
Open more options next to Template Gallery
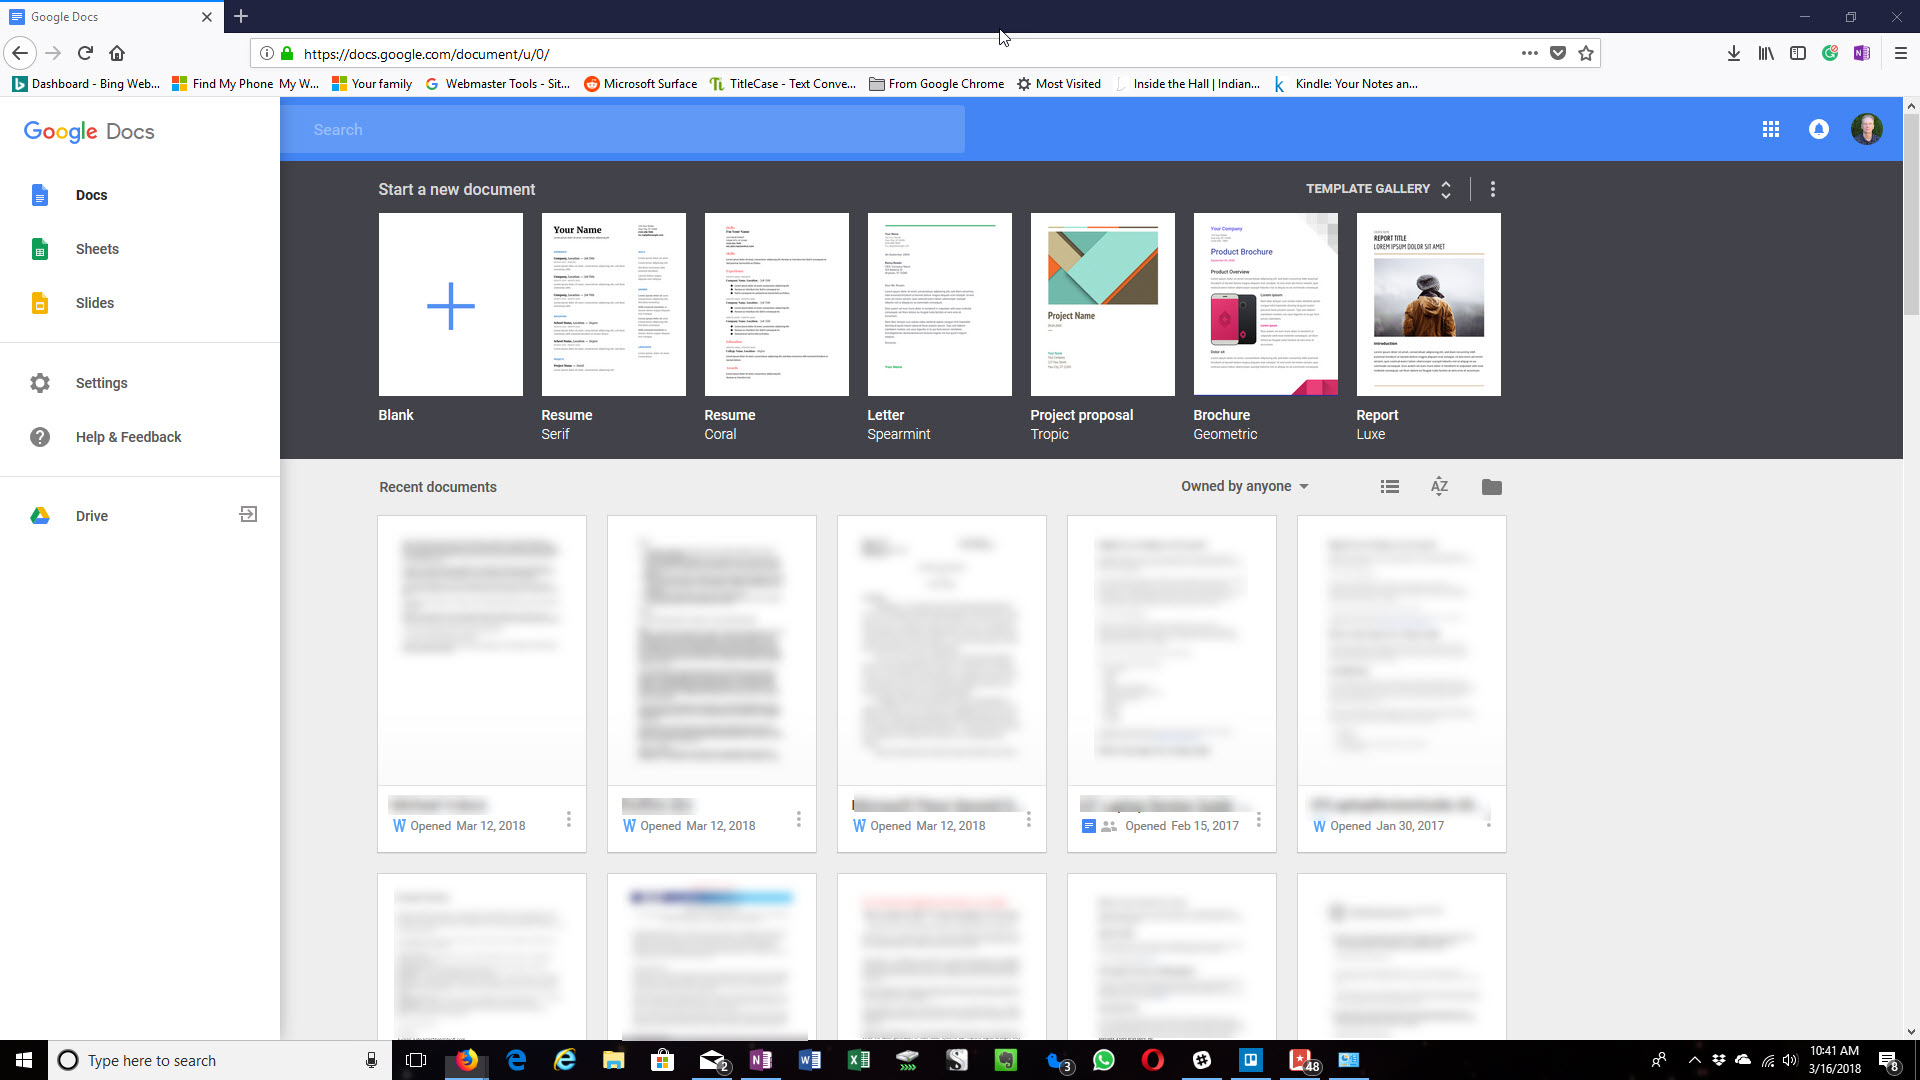(1493, 189)
